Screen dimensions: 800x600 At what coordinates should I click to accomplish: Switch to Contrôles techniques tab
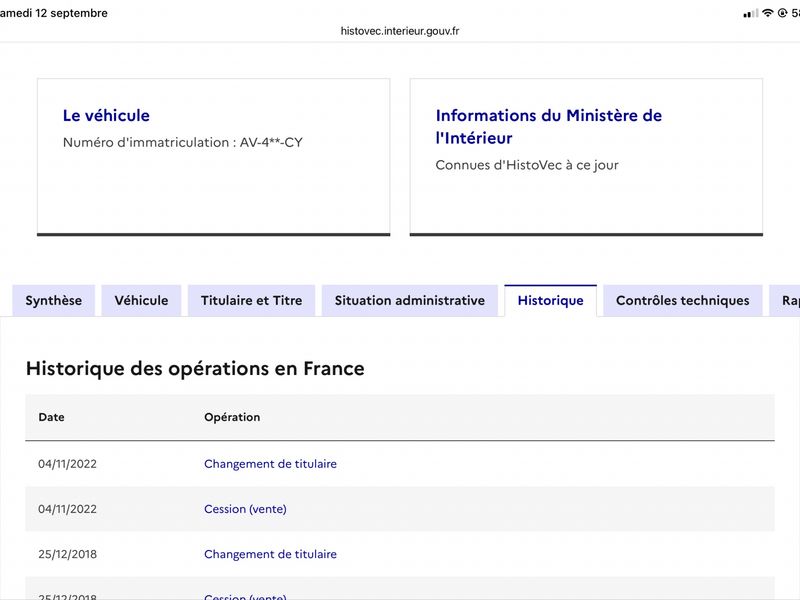pyautogui.click(x=683, y=301)
